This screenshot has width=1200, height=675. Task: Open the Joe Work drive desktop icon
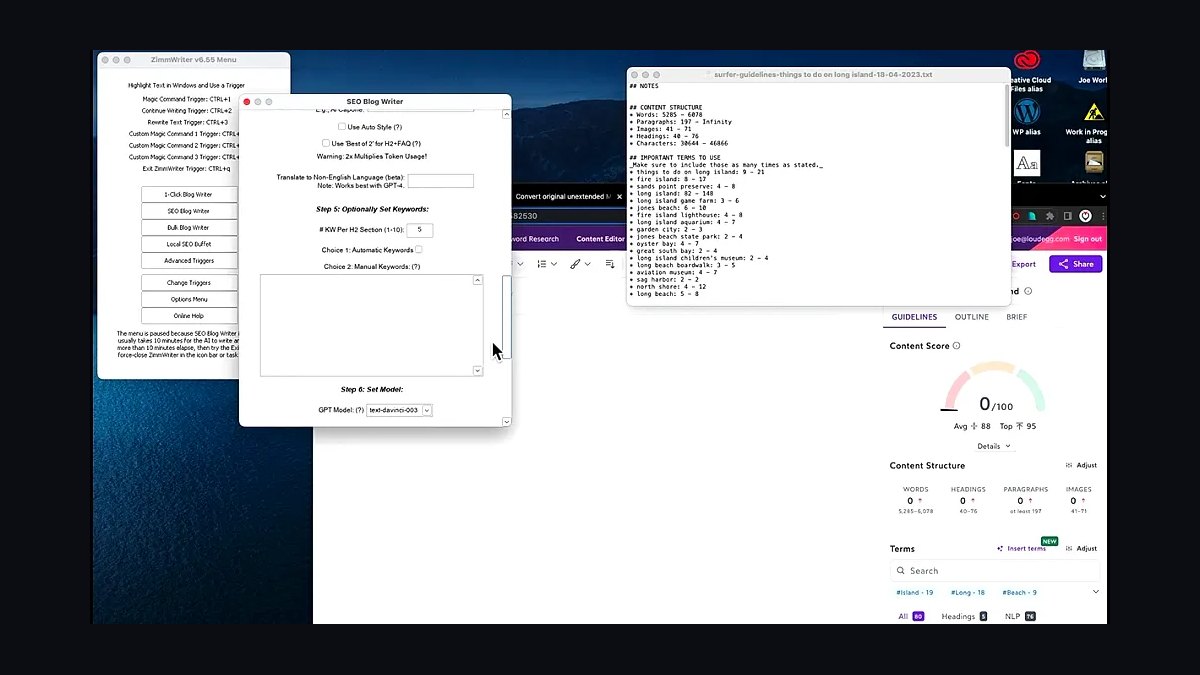[x=1094, y=61]
